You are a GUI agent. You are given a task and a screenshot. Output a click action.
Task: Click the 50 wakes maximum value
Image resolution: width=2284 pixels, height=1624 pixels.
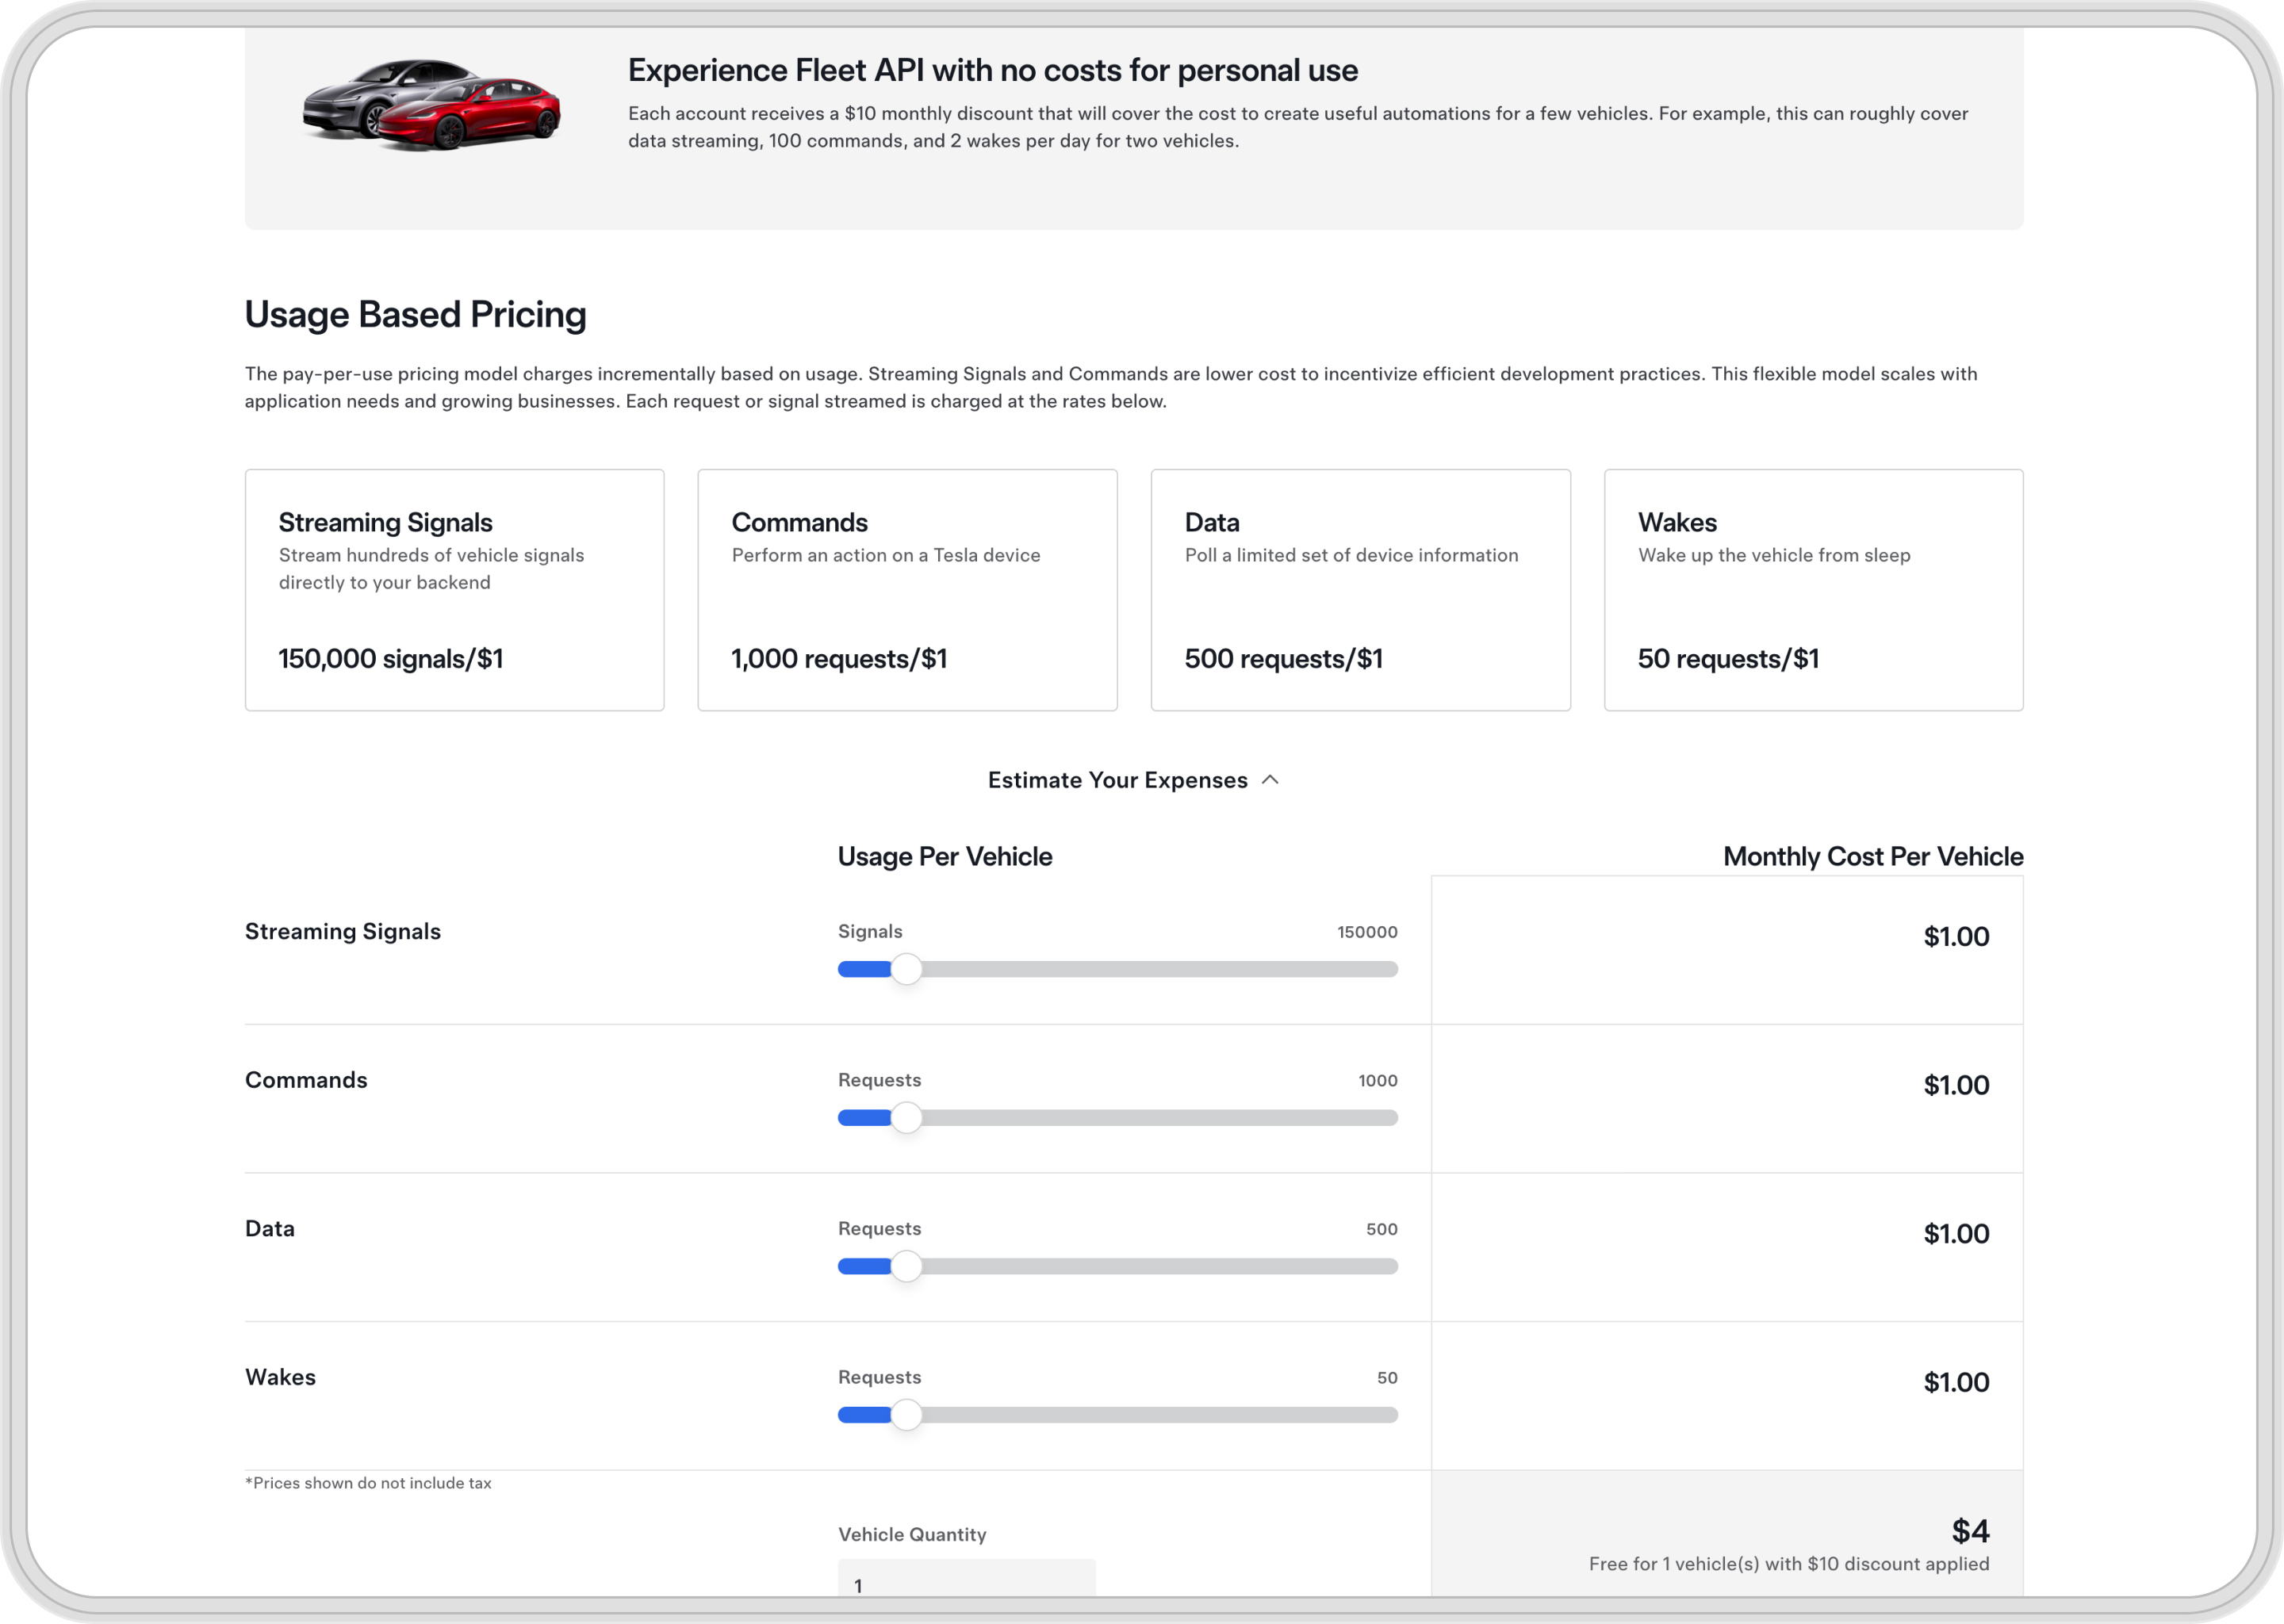pos(1386,1378)
